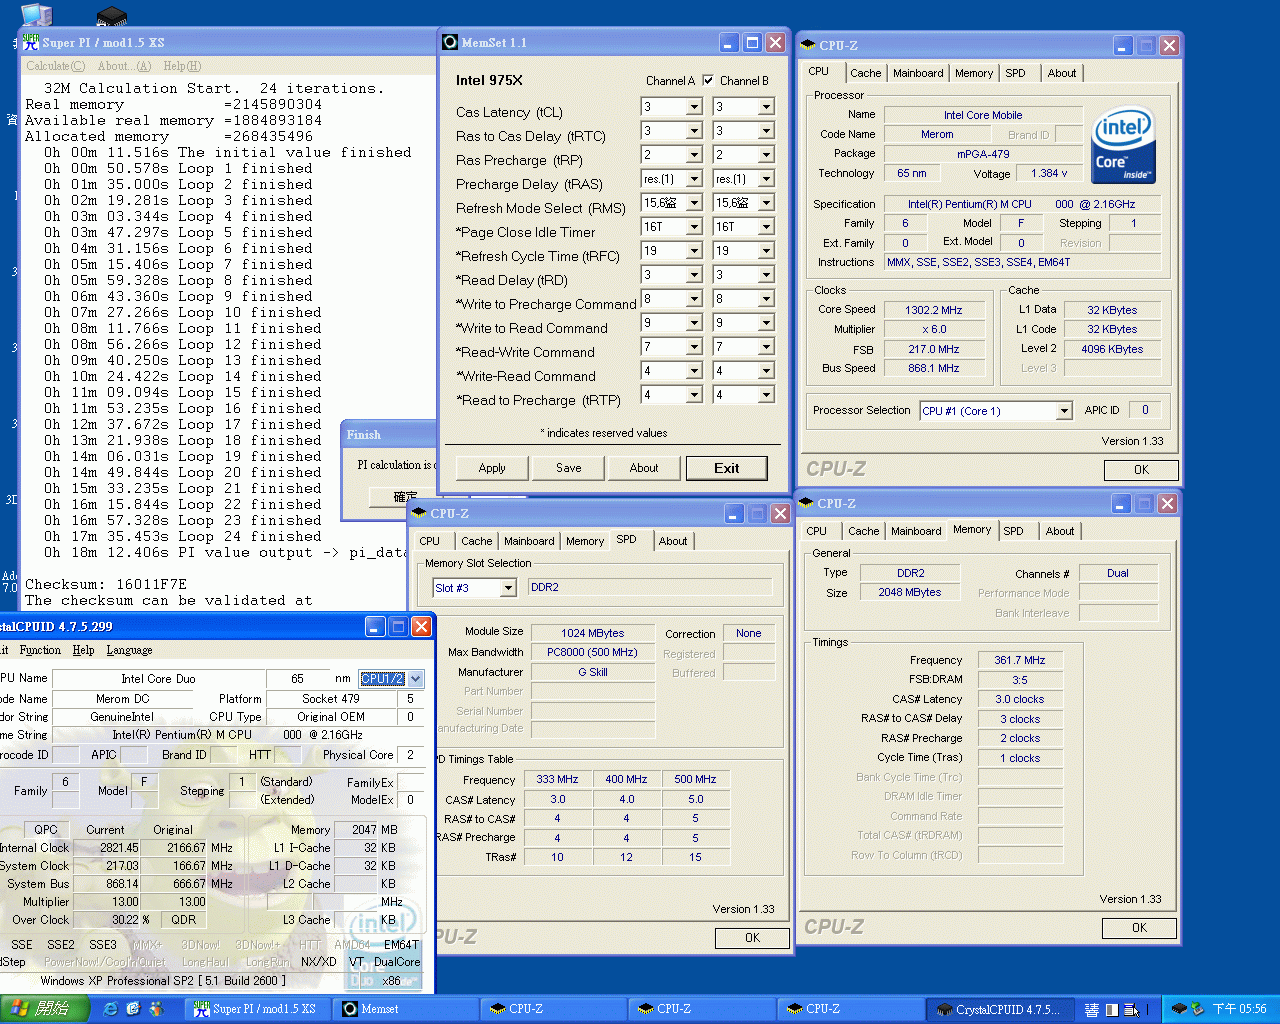Switch to Mainboard tab in CPU-Z CPU window
Screen dimensions: 1280x1024
[918, 73]
